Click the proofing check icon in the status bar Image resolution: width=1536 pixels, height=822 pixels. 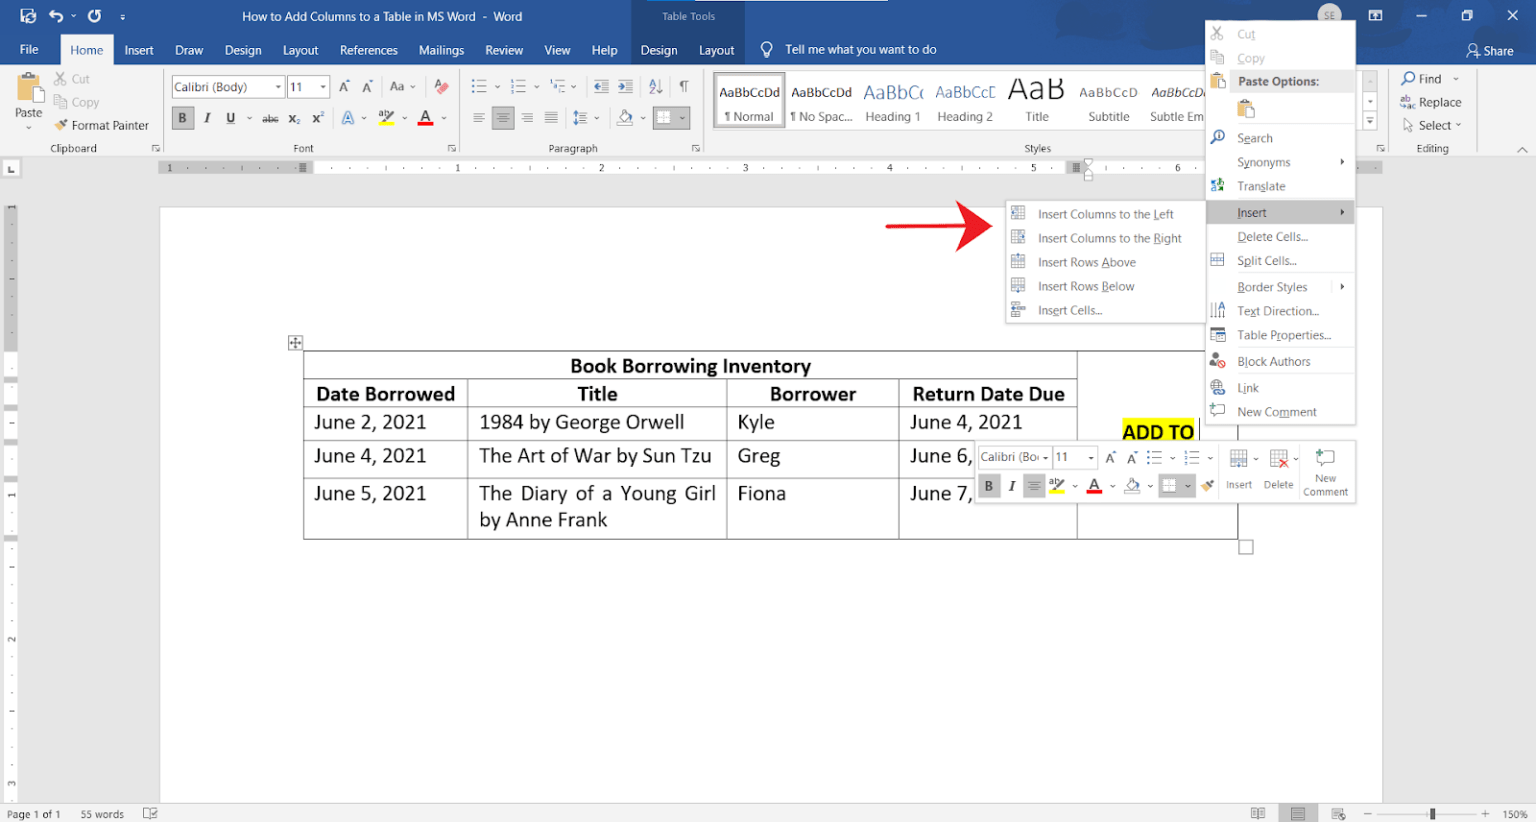(x=150, y=813)
